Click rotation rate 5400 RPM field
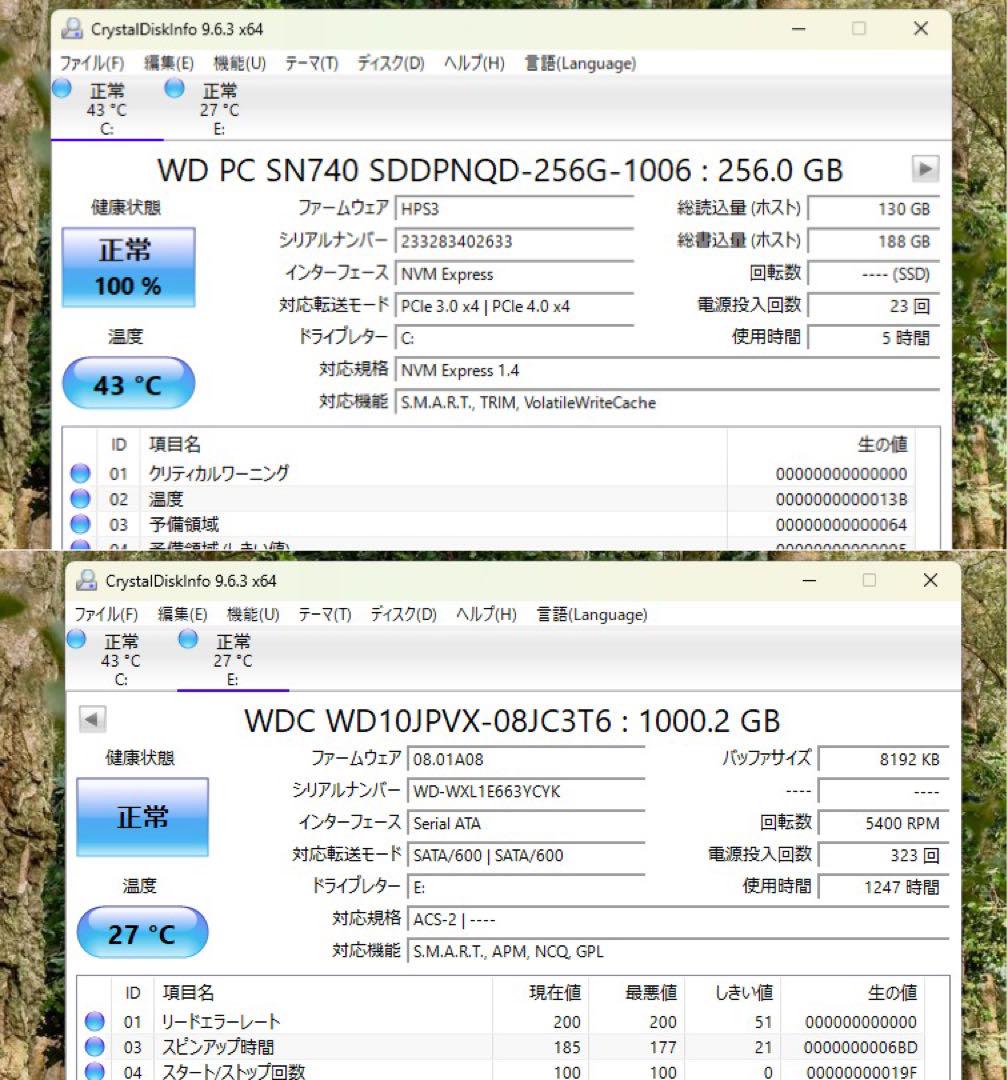 (884, 823)
